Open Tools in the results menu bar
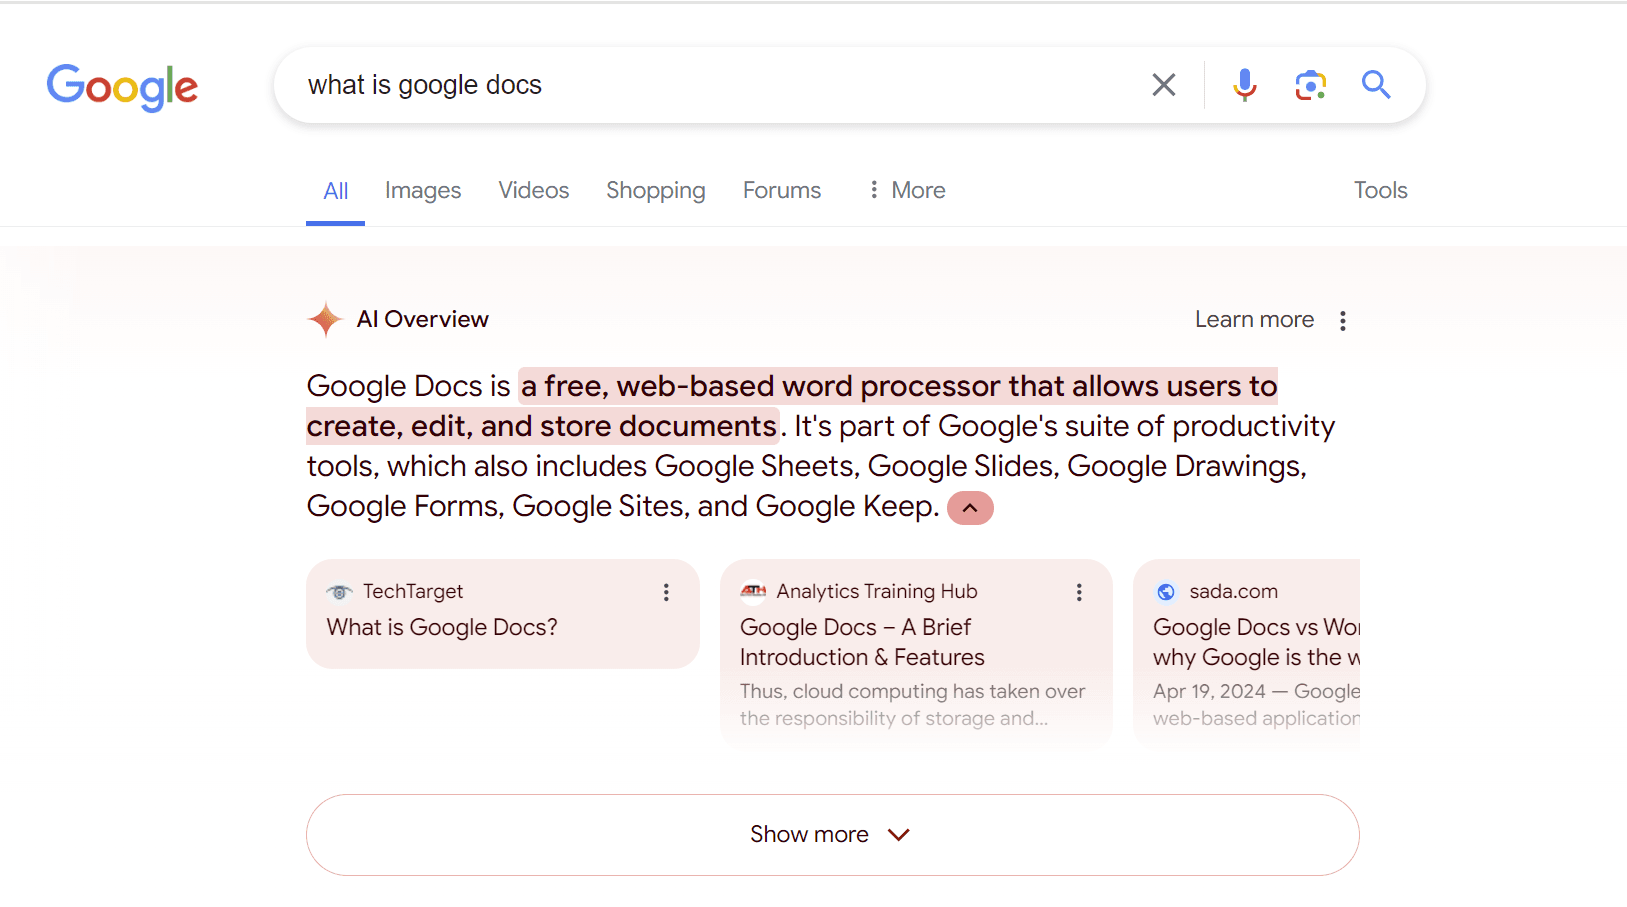The width and height of the screenshot is (1627, 907). click(x=1380, y=190)
